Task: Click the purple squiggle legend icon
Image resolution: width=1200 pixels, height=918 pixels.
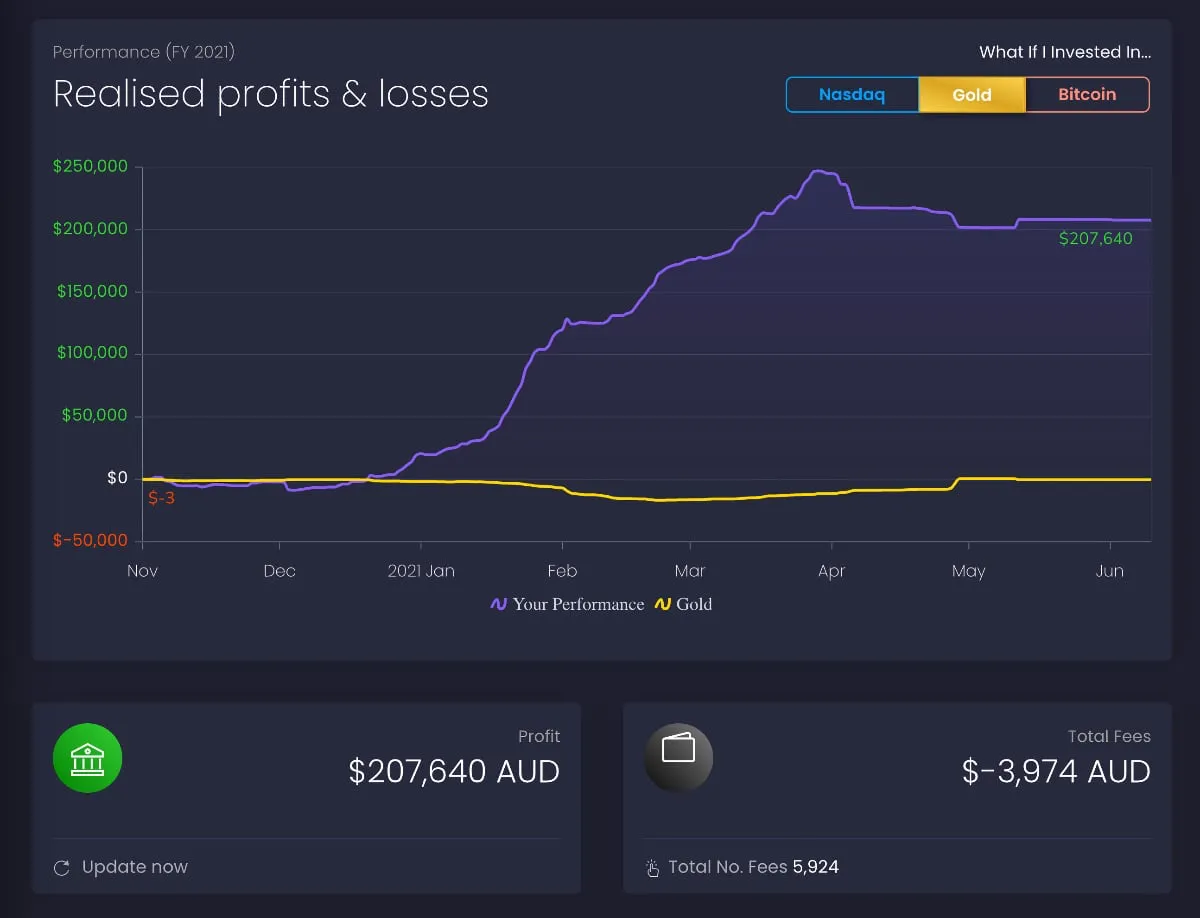Action: click(x=499, y=604)
